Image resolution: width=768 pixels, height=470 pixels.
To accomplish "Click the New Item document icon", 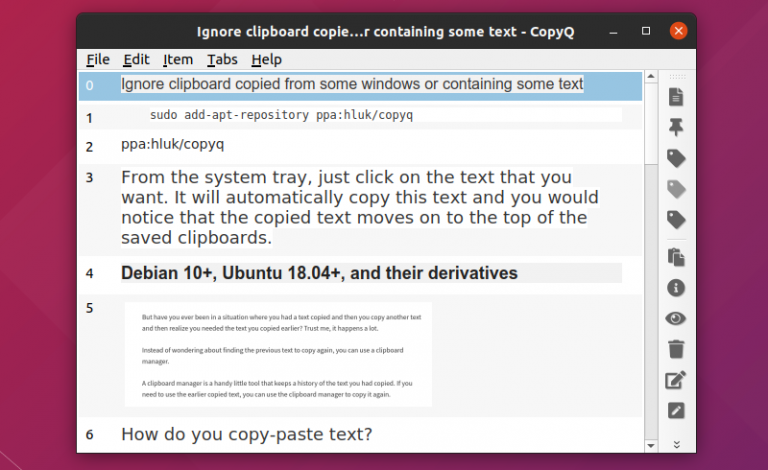I will click(676, 97).
